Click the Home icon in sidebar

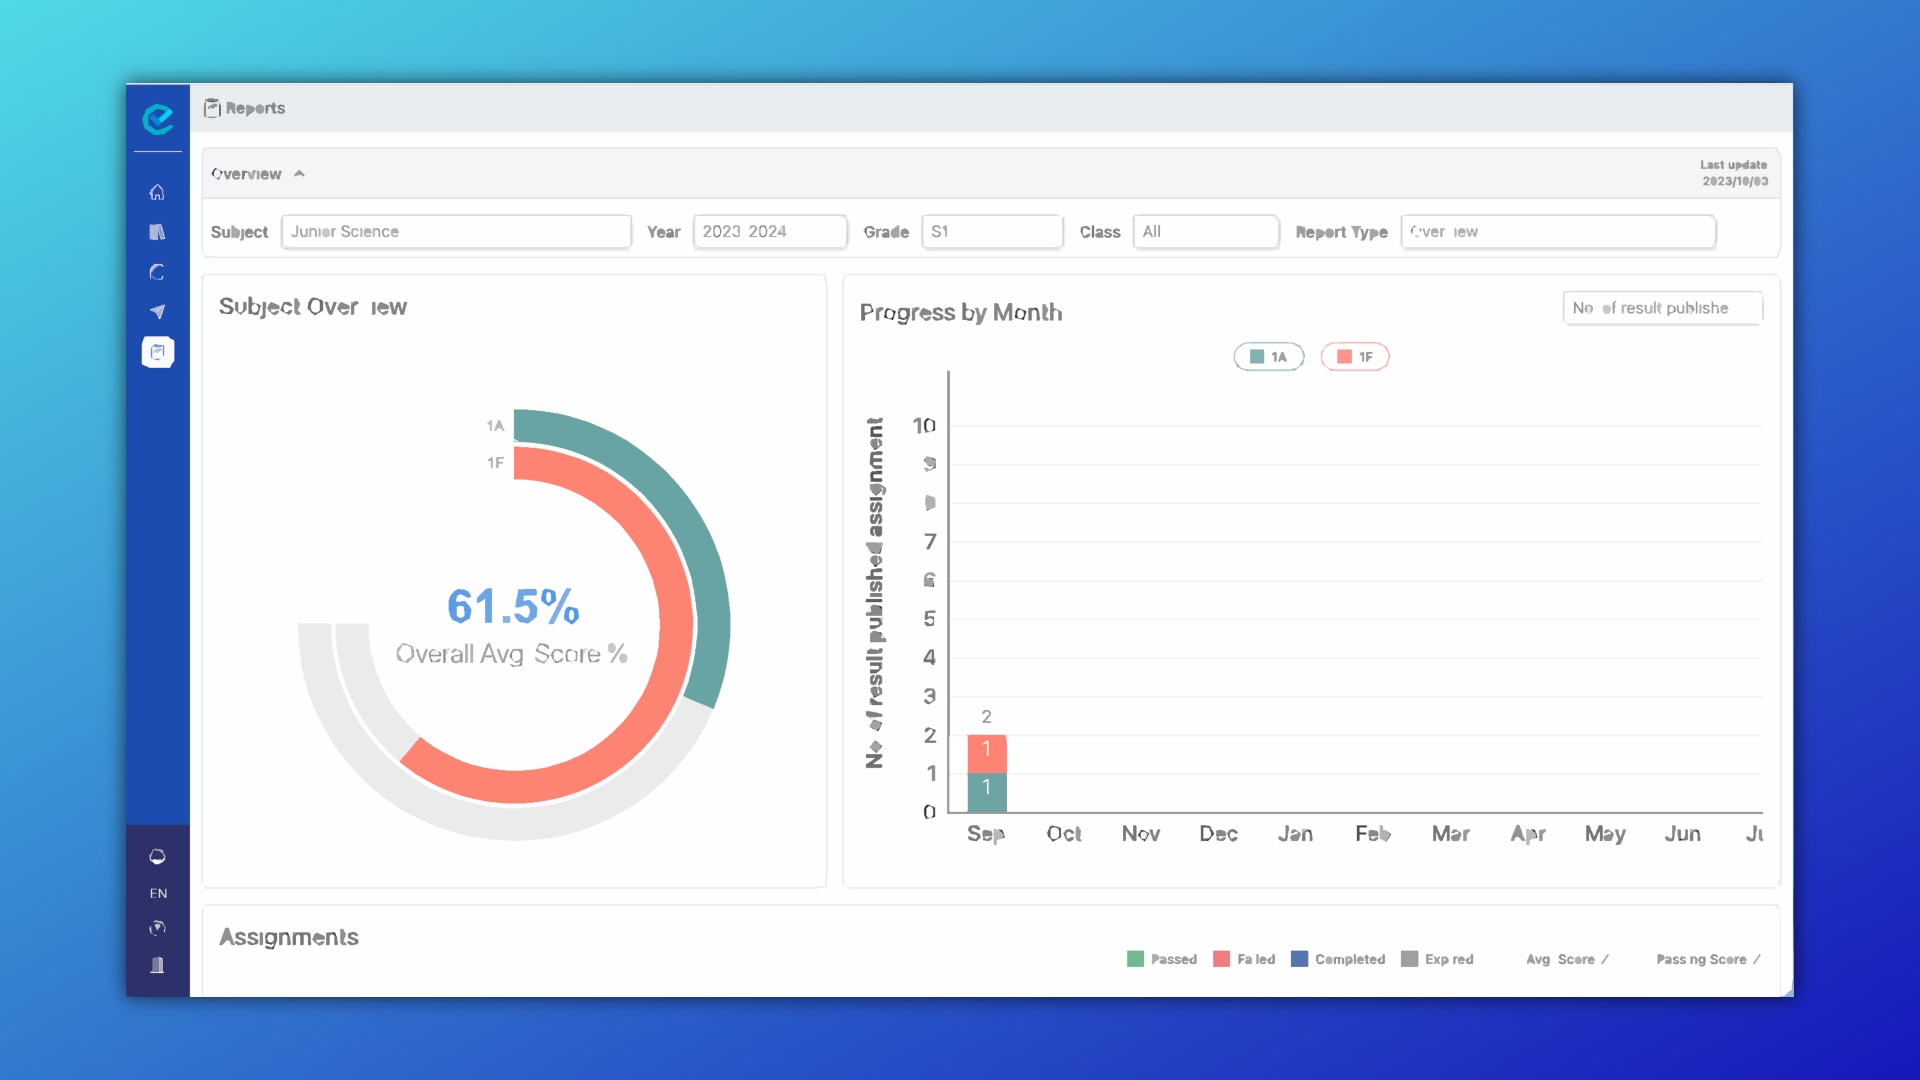coord(157,193)
